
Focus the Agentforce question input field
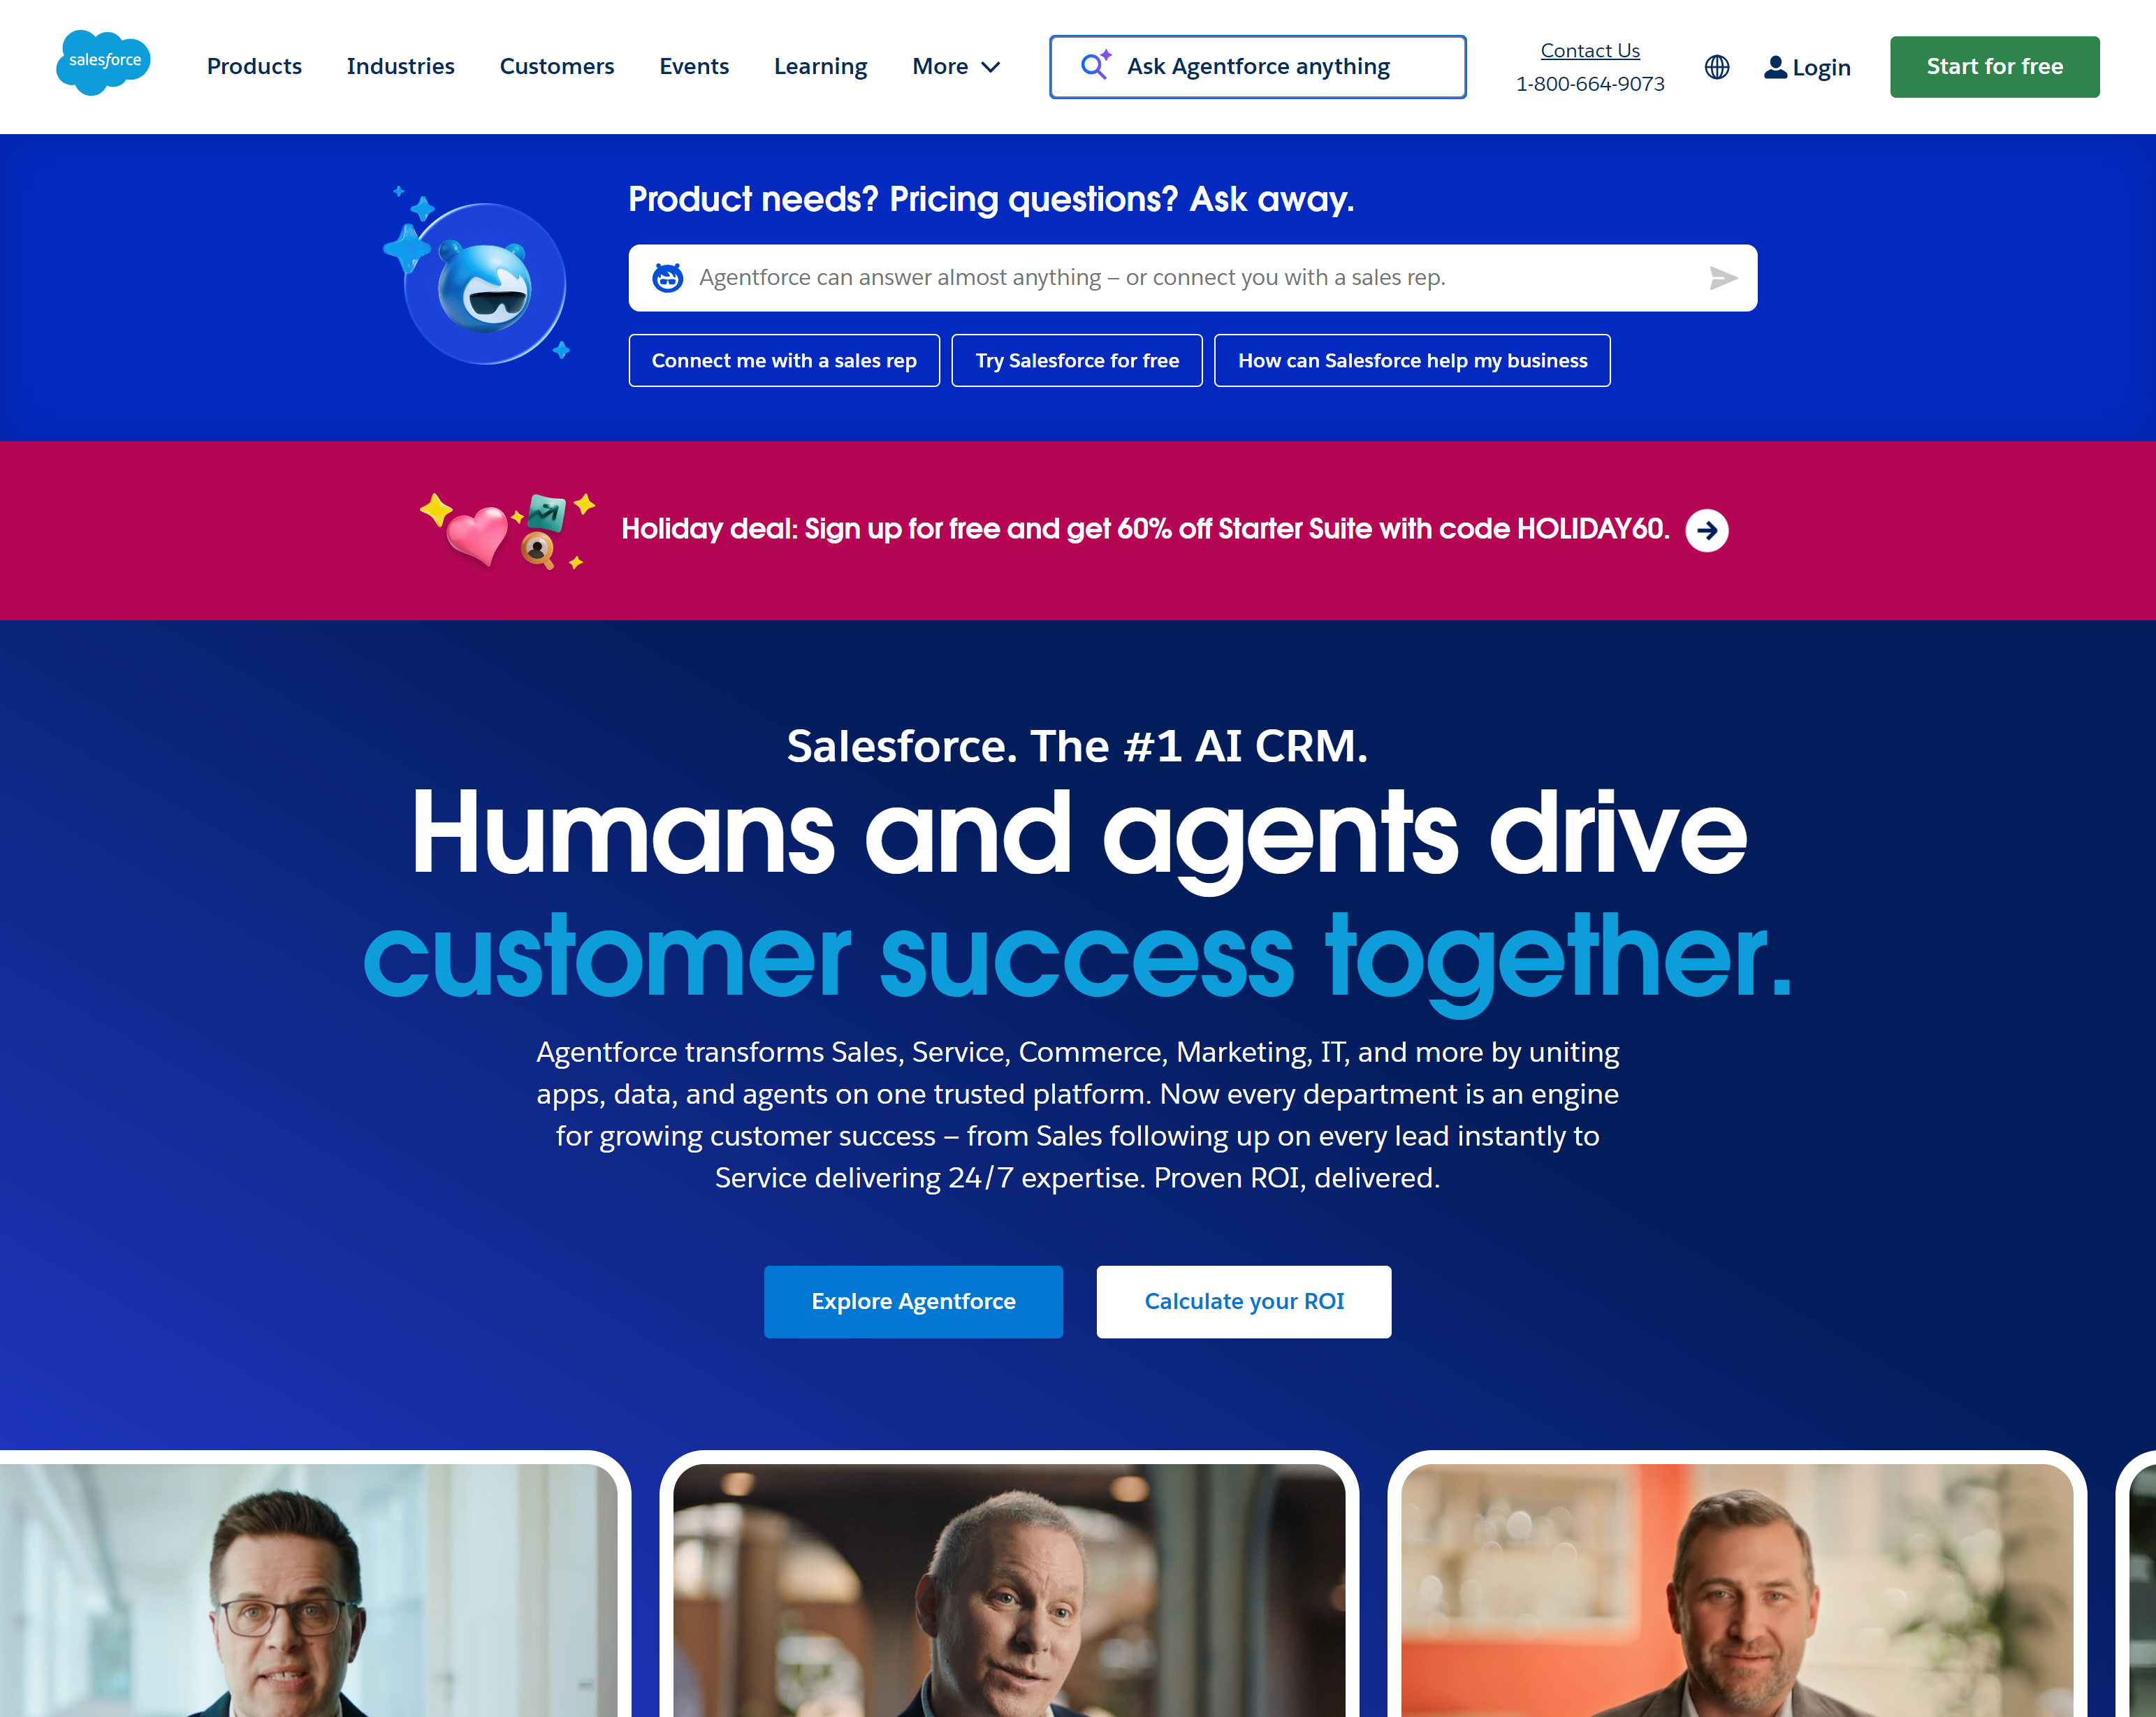(x=1192, y=278)
